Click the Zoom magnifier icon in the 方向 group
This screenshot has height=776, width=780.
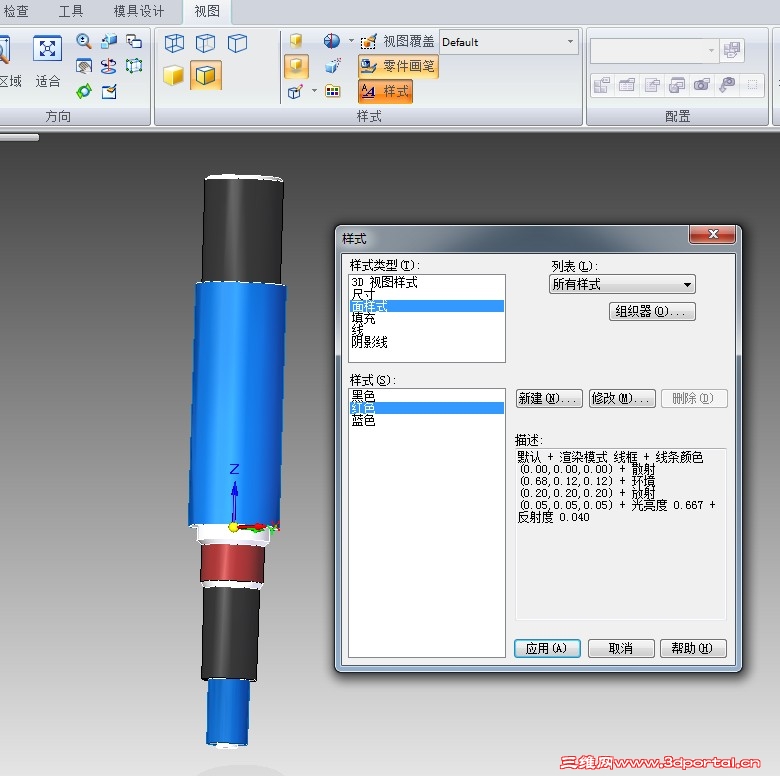[84, 41]
